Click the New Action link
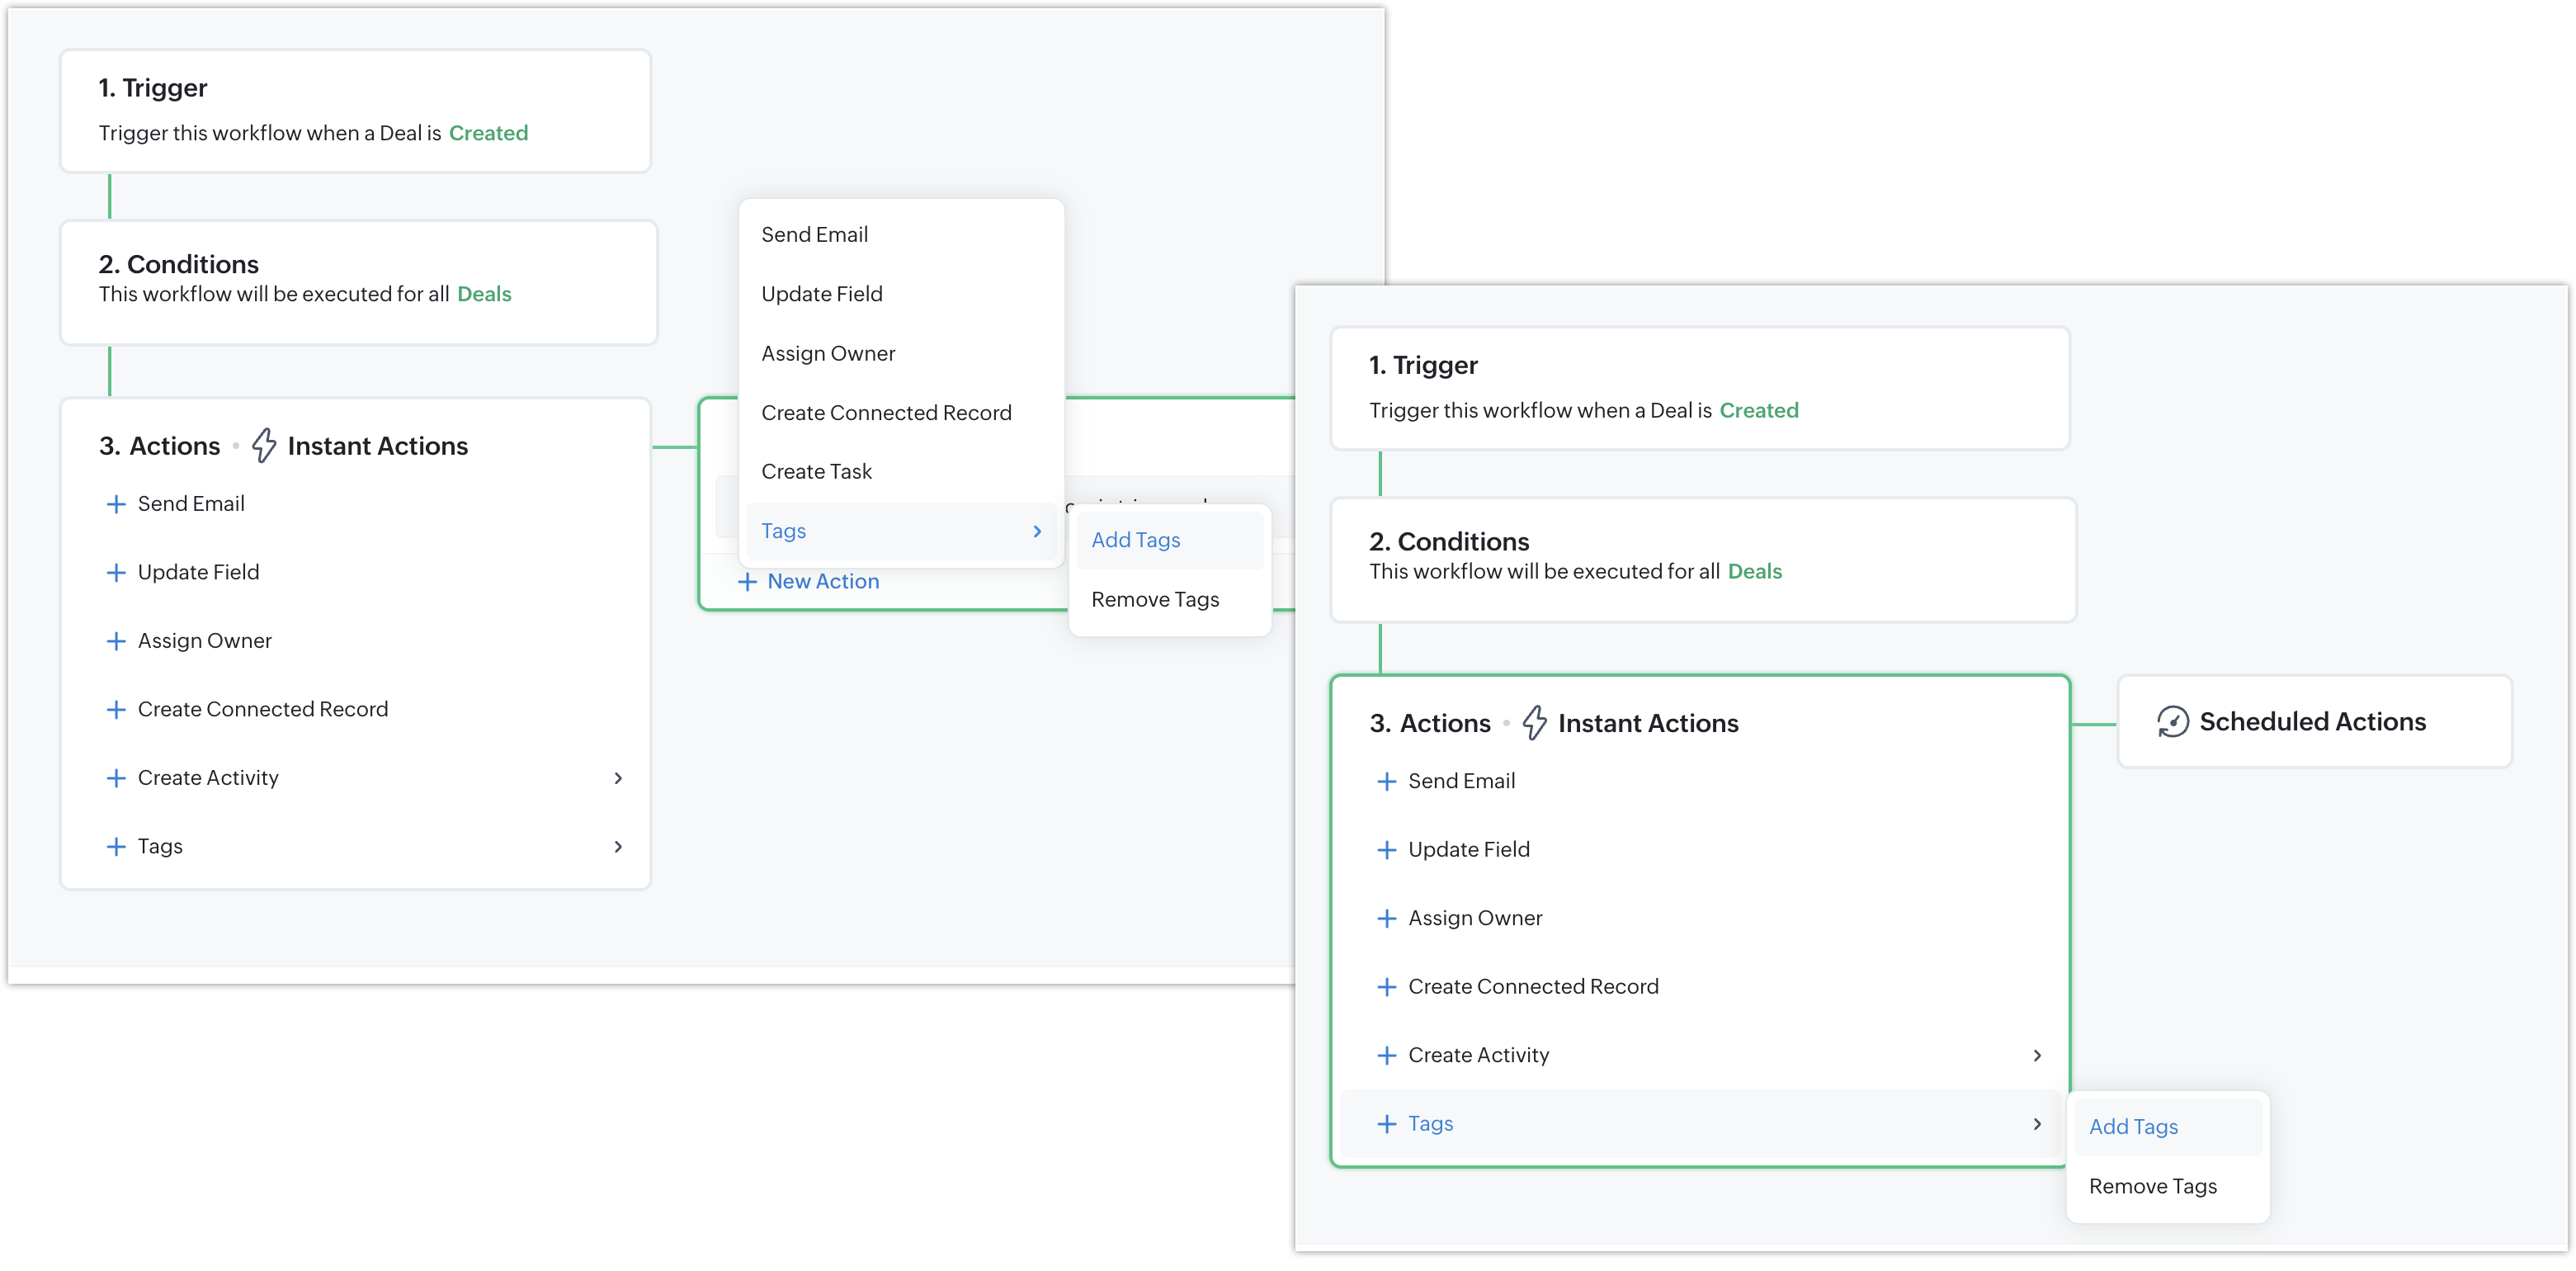 [x=822, y=581]
